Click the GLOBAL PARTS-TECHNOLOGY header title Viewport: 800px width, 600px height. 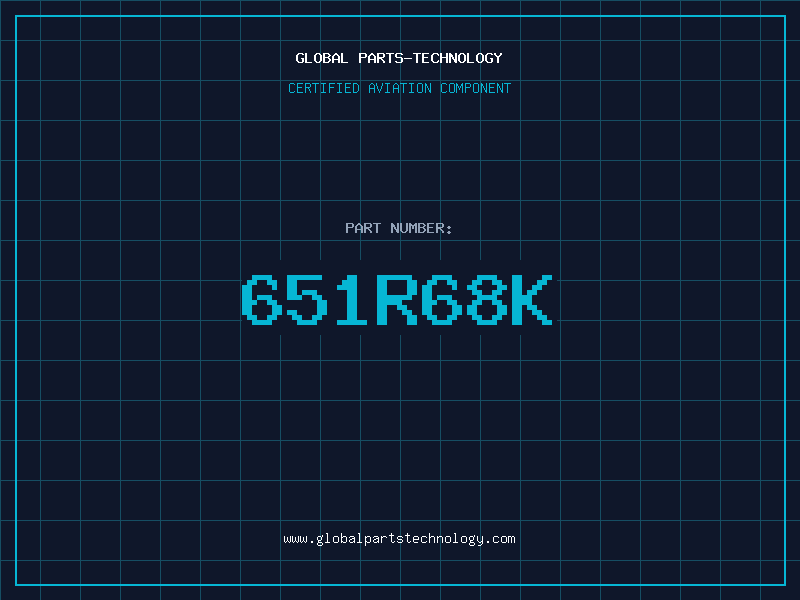coord(399,59)
